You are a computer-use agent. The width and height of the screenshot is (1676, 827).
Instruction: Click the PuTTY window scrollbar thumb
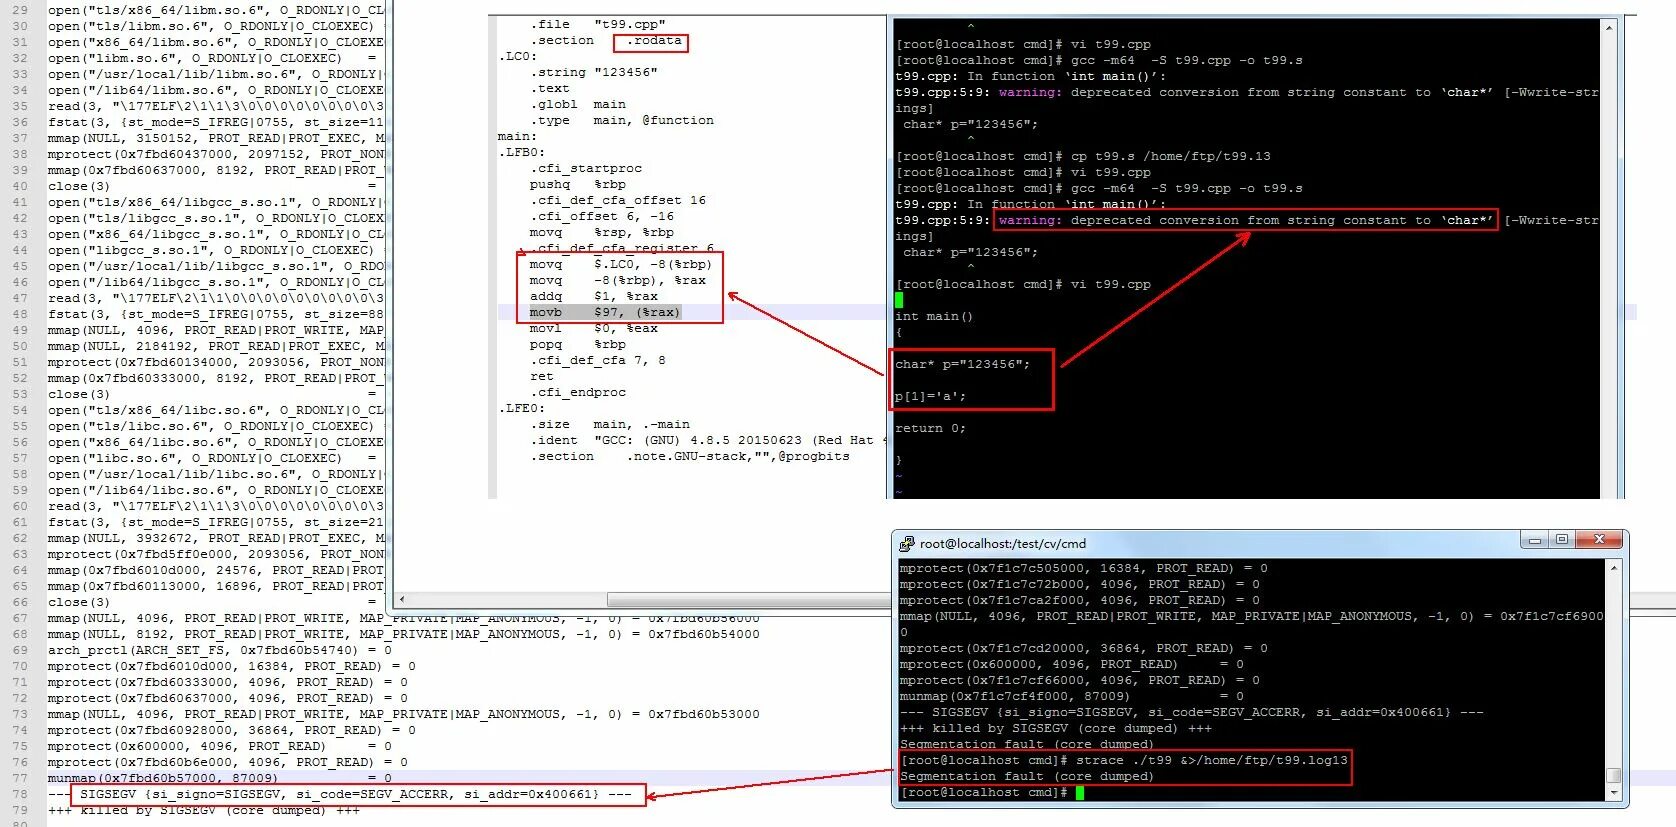click(x=1613, y=775)
